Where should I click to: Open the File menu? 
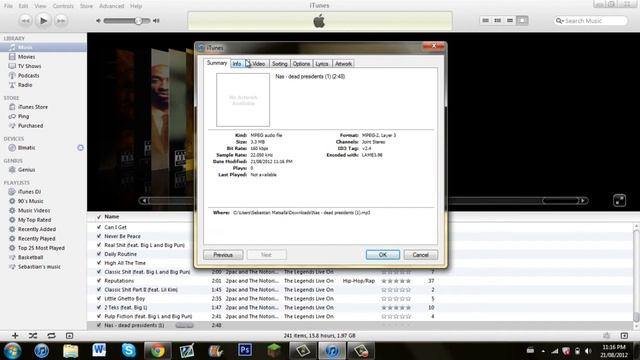8,6
